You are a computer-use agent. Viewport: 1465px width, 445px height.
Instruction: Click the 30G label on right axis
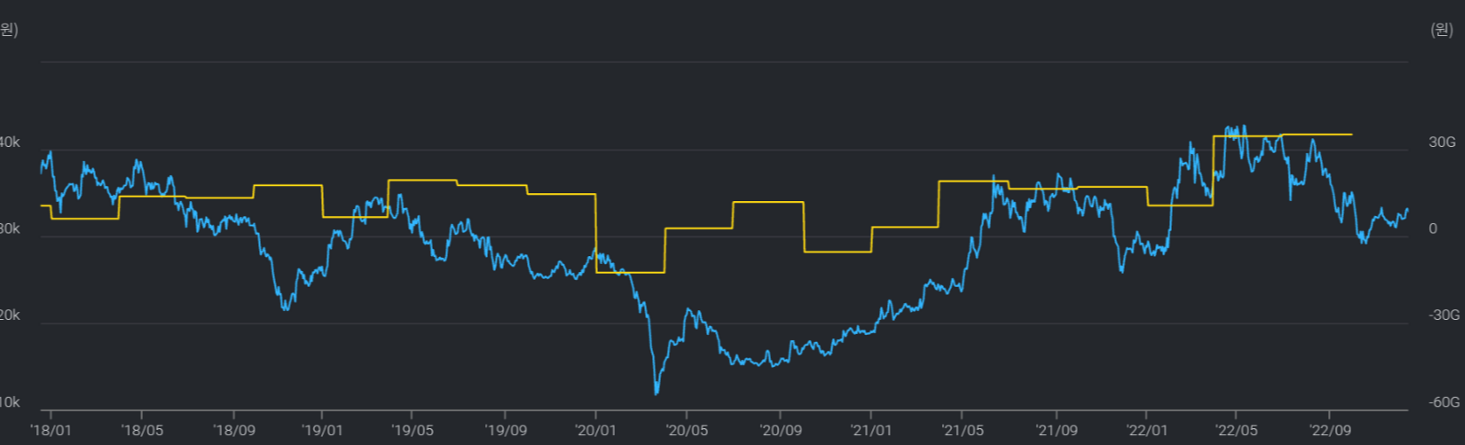(x=1441, y=143)
